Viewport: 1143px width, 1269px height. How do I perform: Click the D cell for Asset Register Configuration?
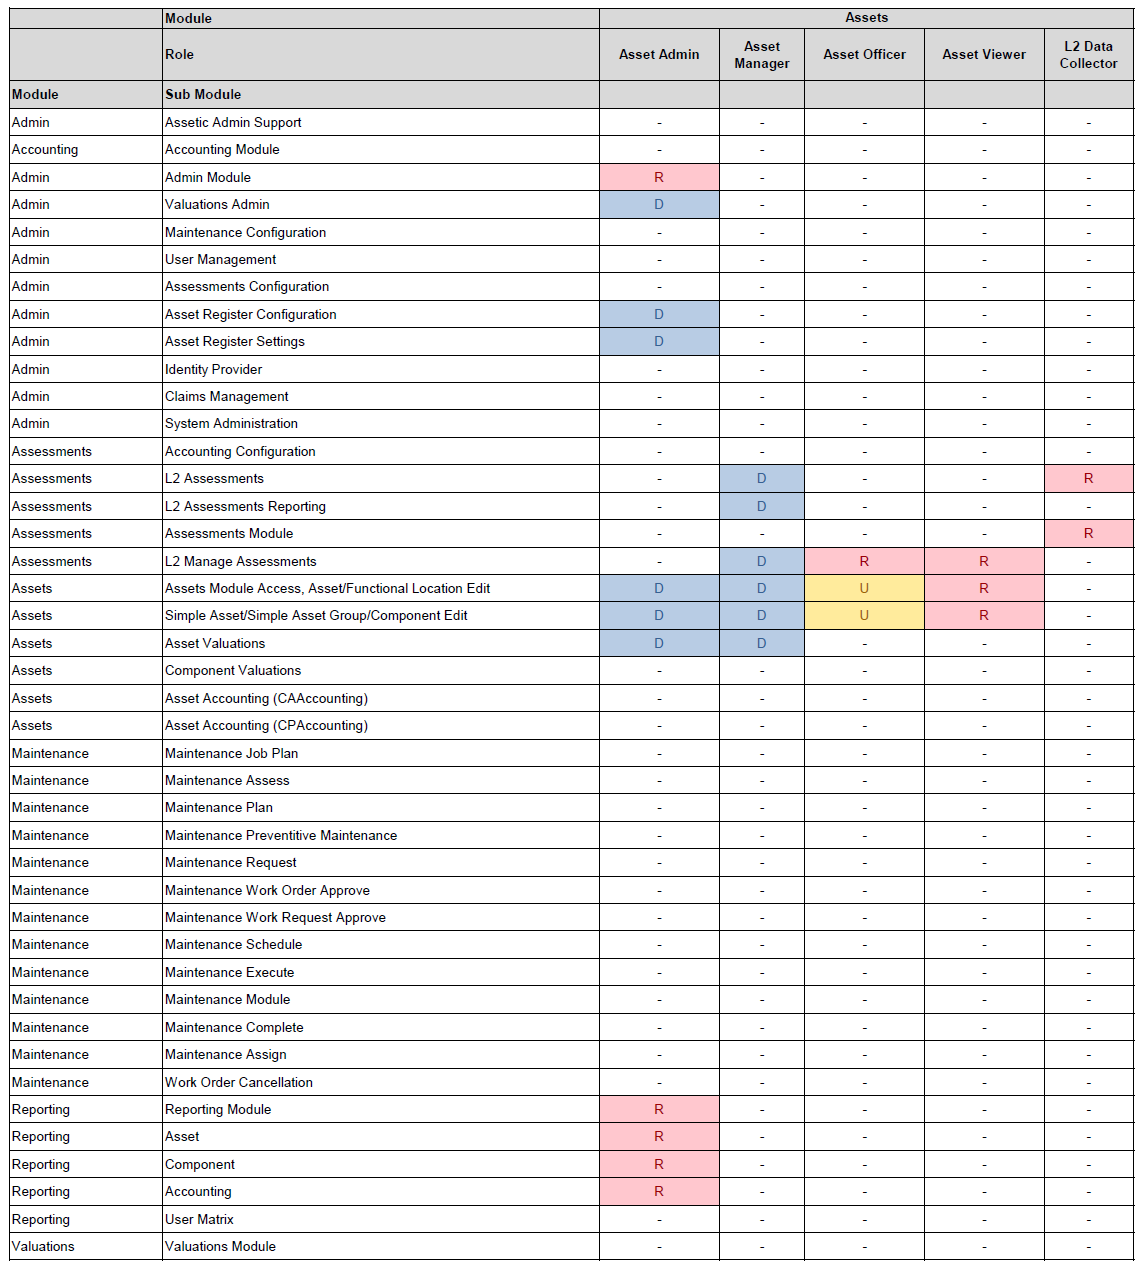pos(659,314)
